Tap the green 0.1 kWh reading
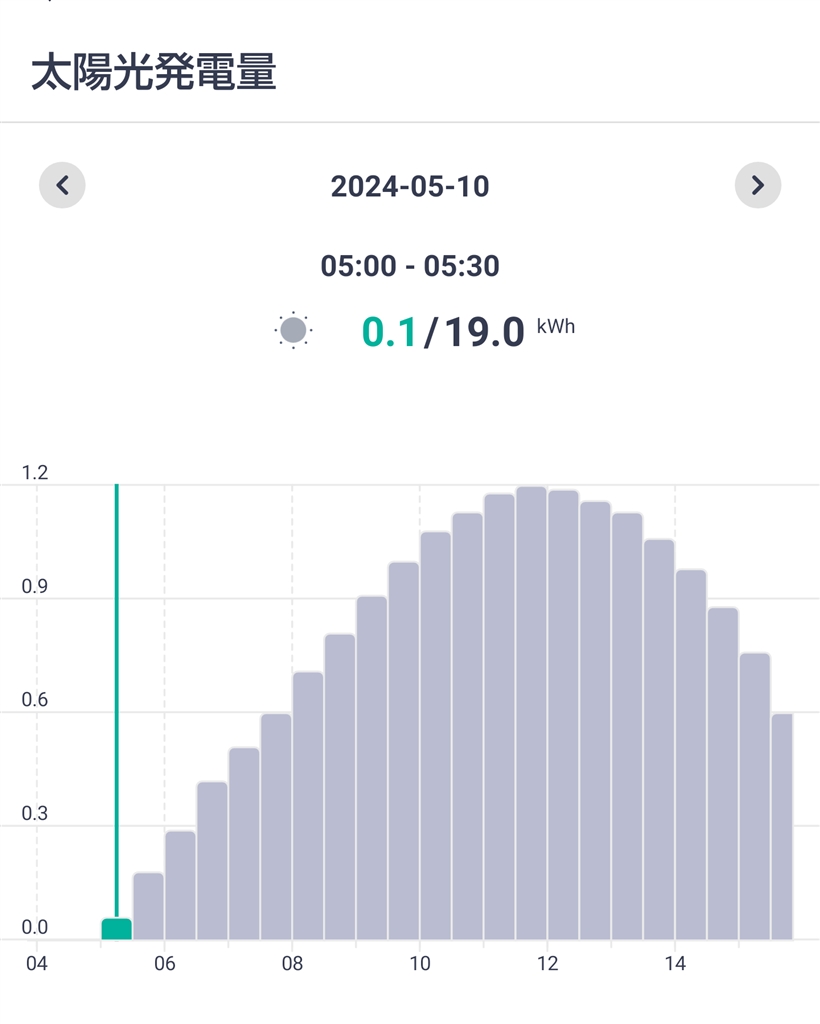 (389, 332)
